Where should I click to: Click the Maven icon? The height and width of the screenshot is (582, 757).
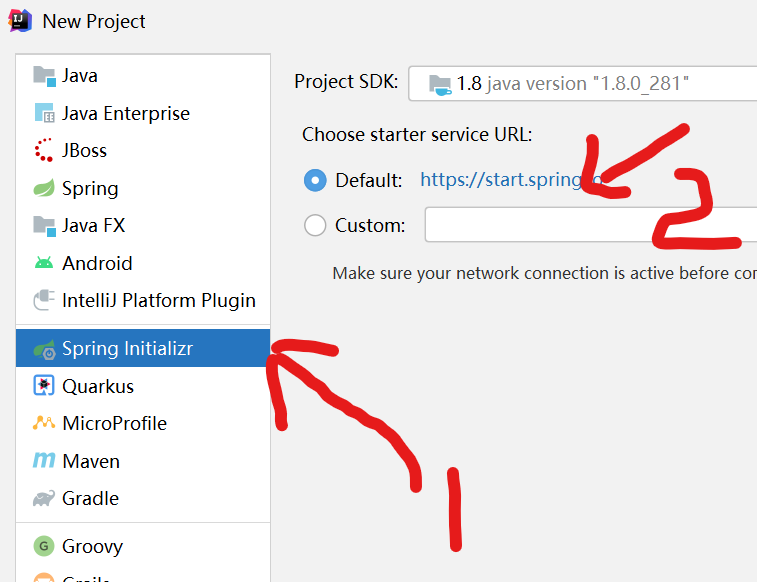click(x=44, y=461)
